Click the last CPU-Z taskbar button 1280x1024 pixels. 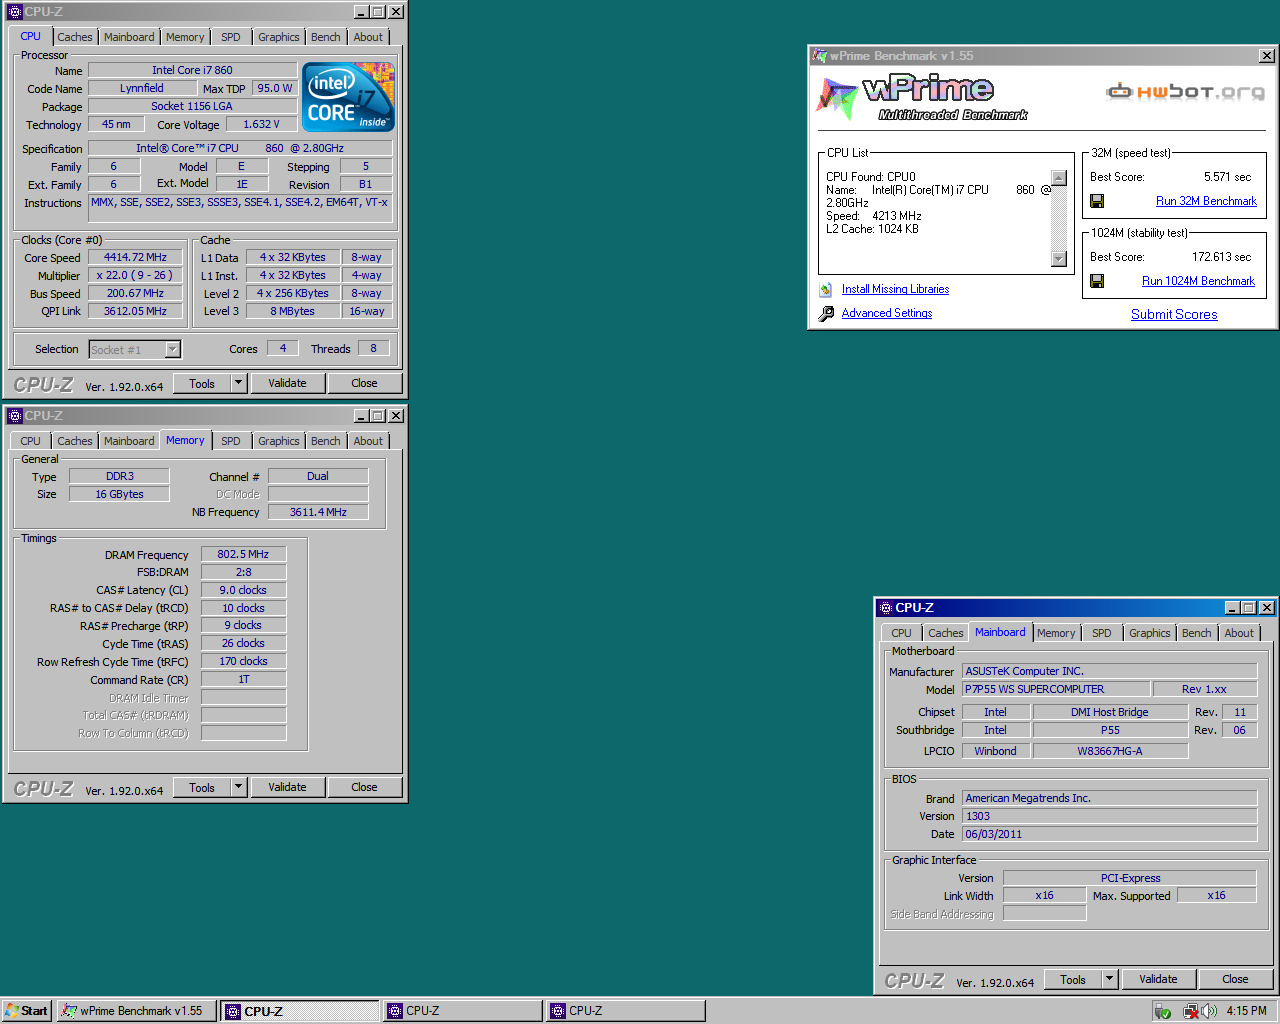pyautogui.click(x=625, y=1011)
